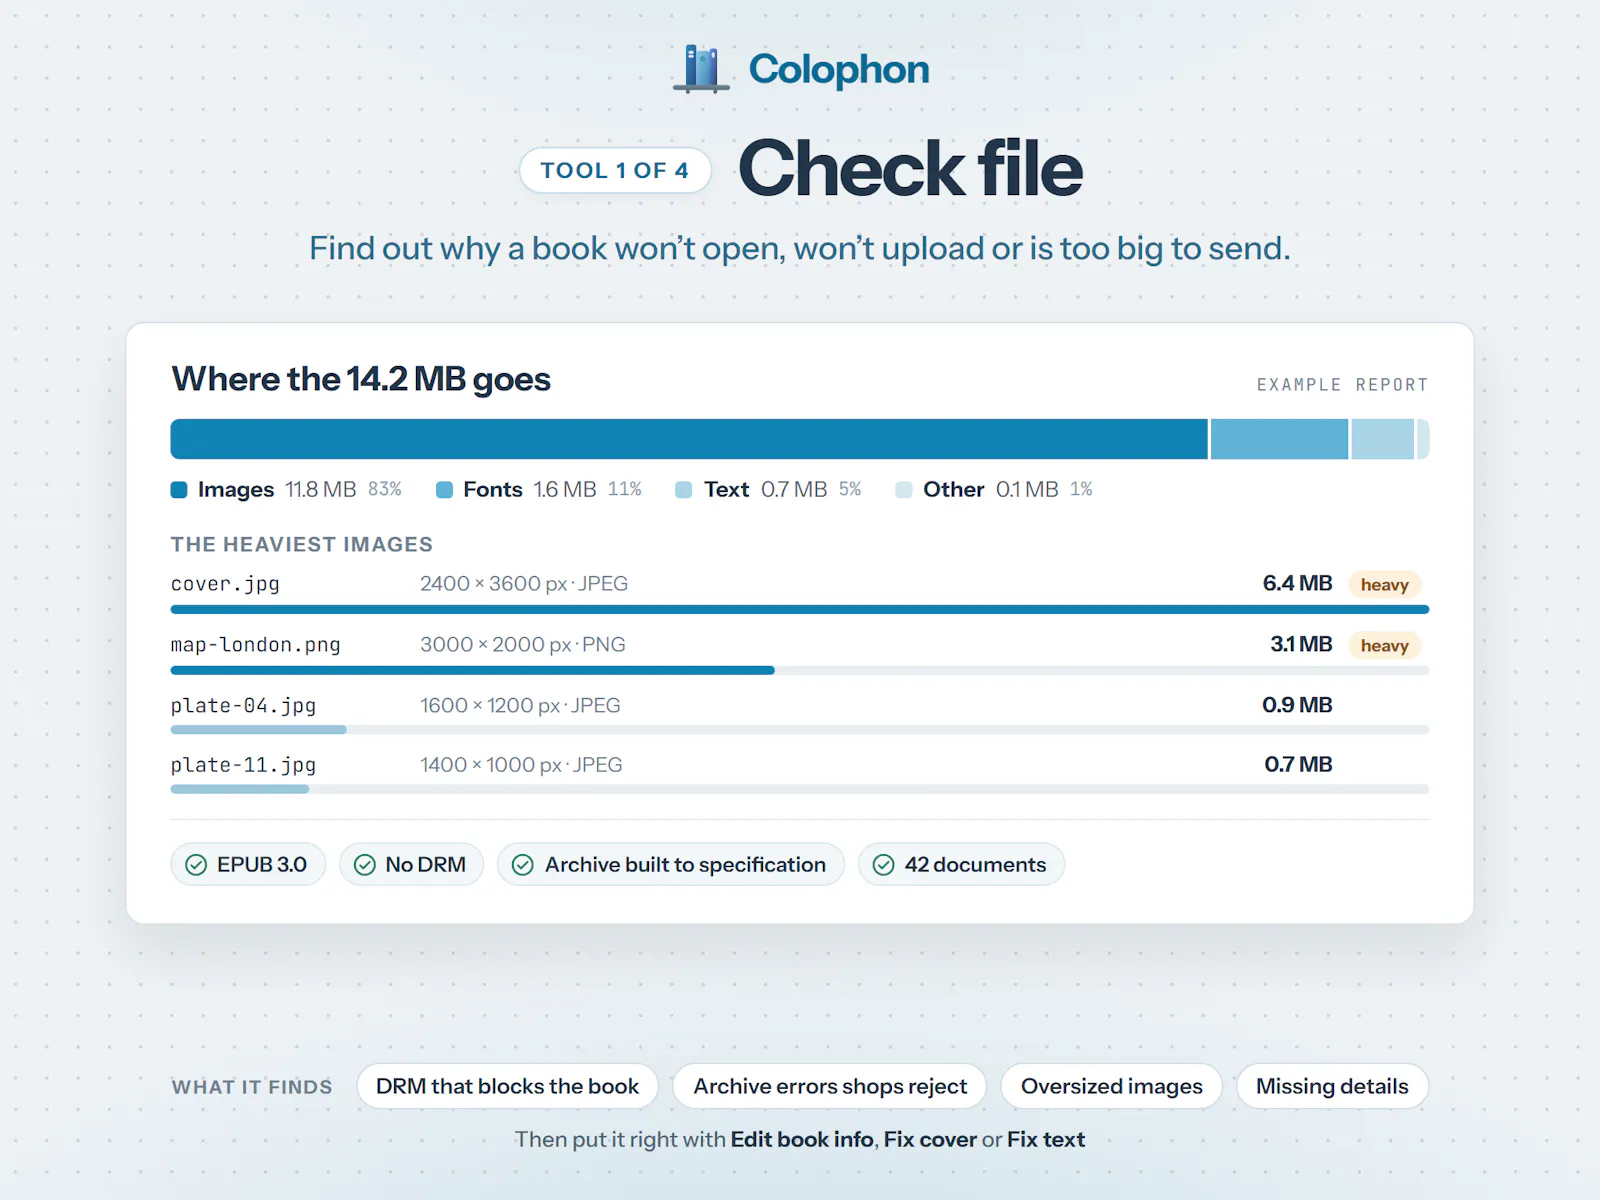Screen dimensions: 1600x1200
Task: Click the 42 documents status chip
Action: click(x=961, y=865)
